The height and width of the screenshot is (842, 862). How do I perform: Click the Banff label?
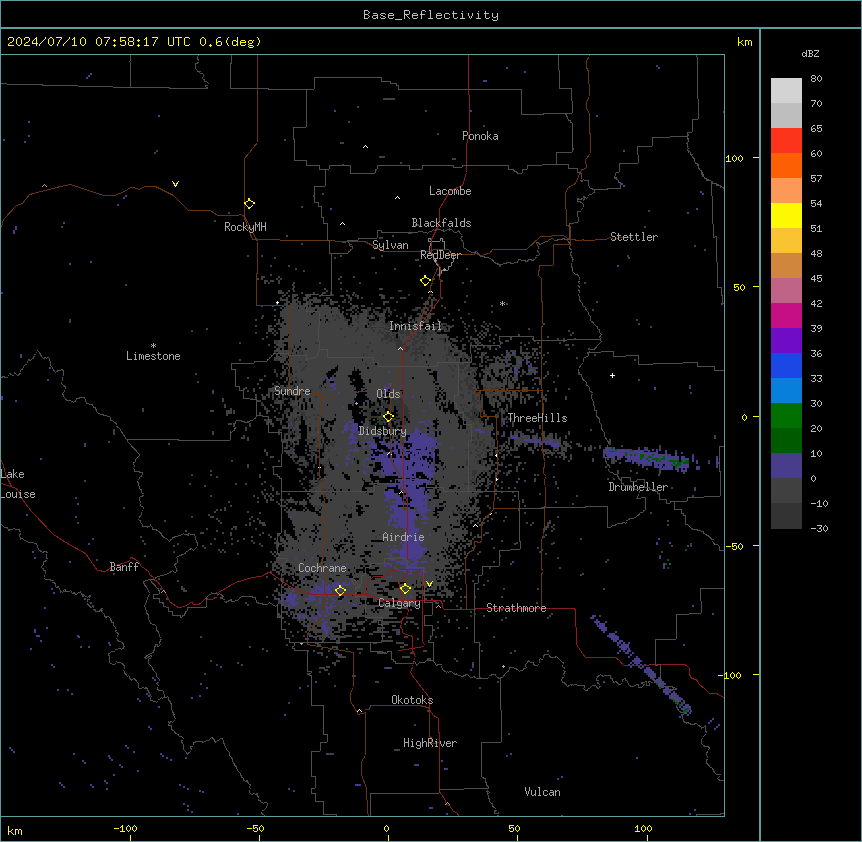[x=124, y=567]
